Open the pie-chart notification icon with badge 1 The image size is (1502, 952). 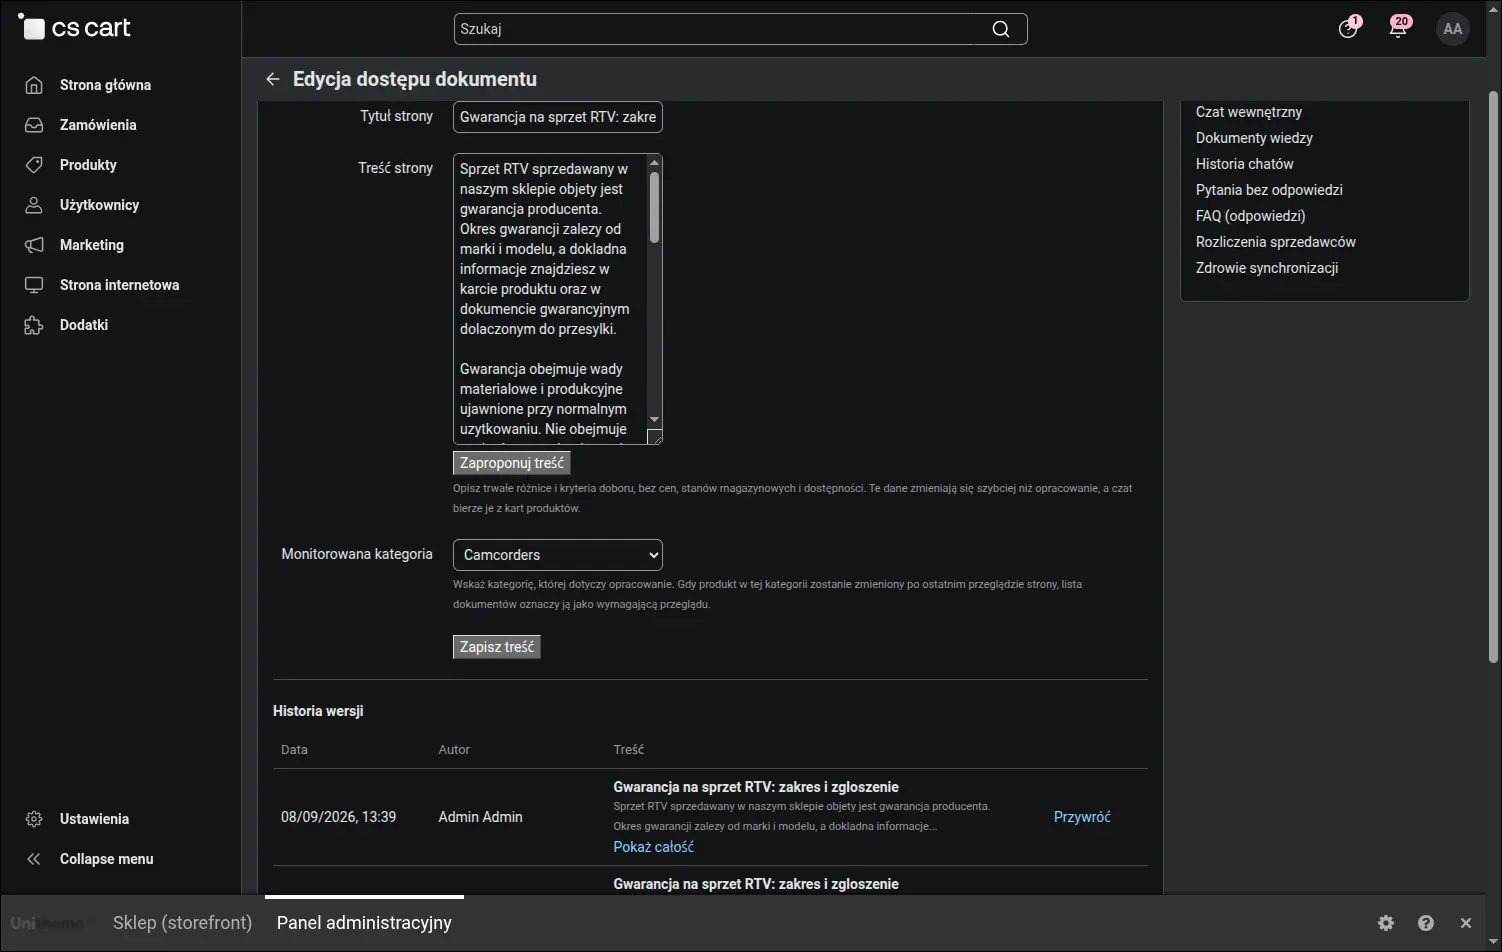[1349, 28]
